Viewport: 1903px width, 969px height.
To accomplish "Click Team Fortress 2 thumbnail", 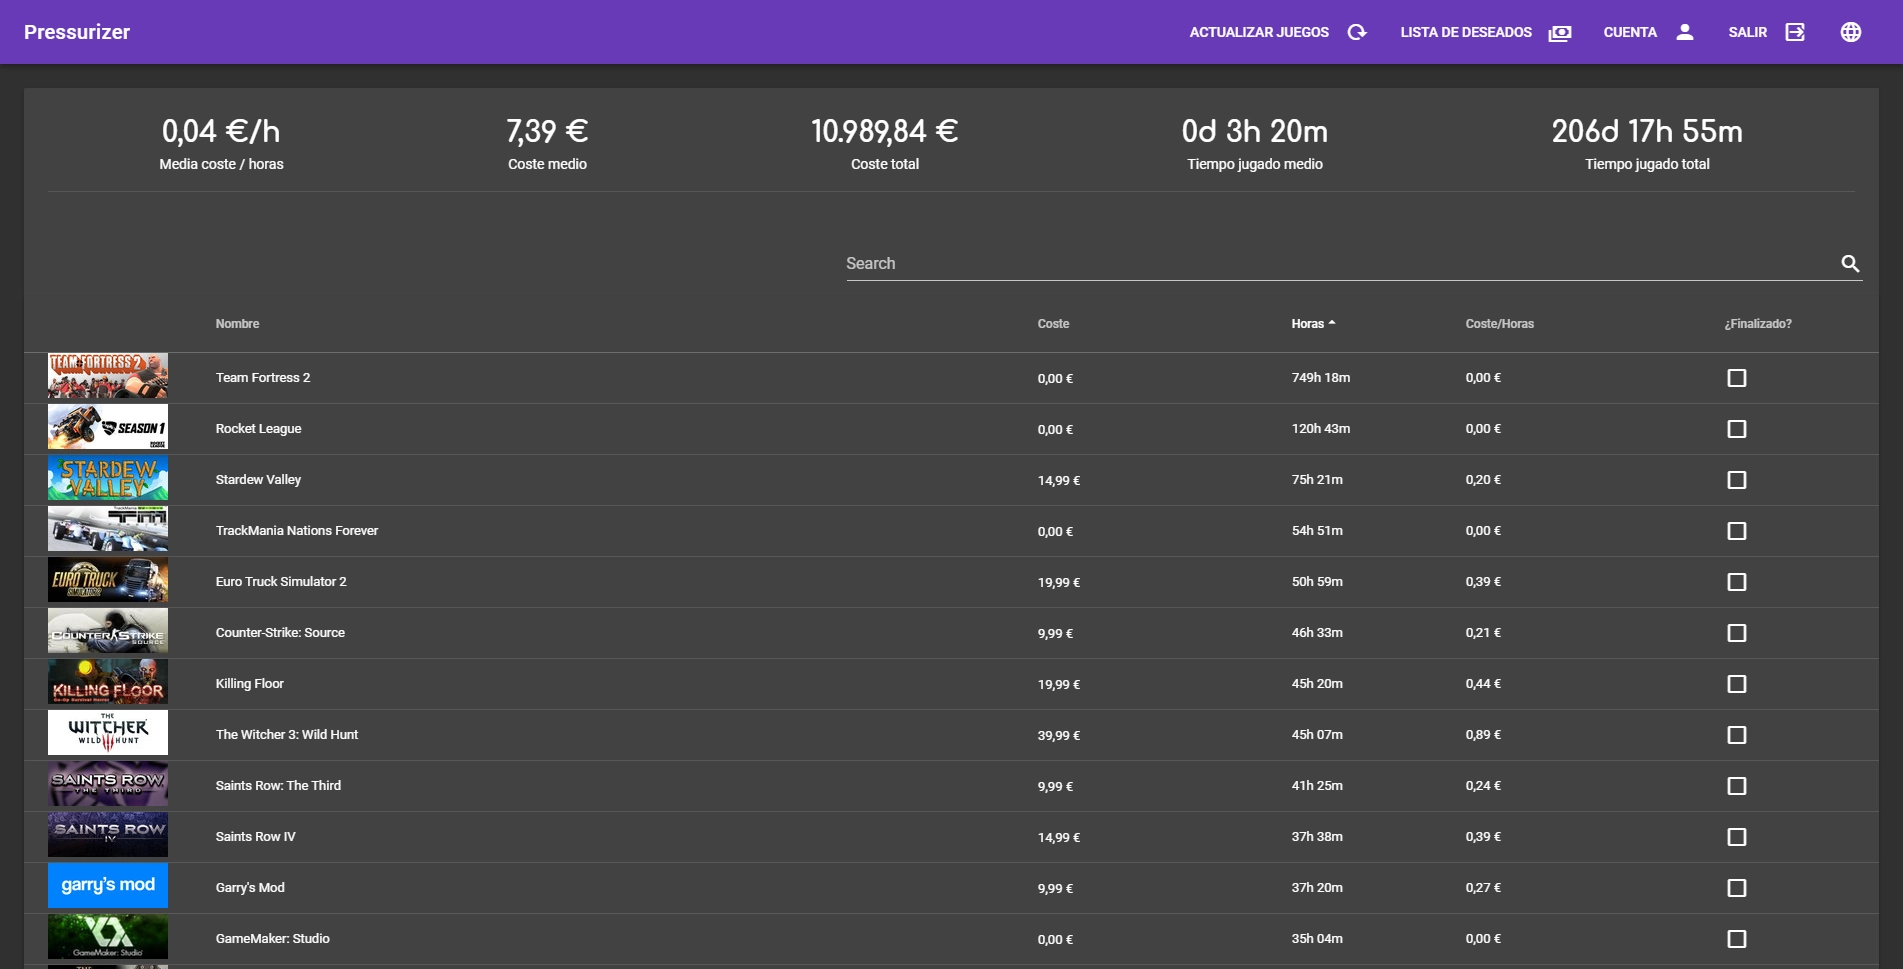I will [108, 376].
